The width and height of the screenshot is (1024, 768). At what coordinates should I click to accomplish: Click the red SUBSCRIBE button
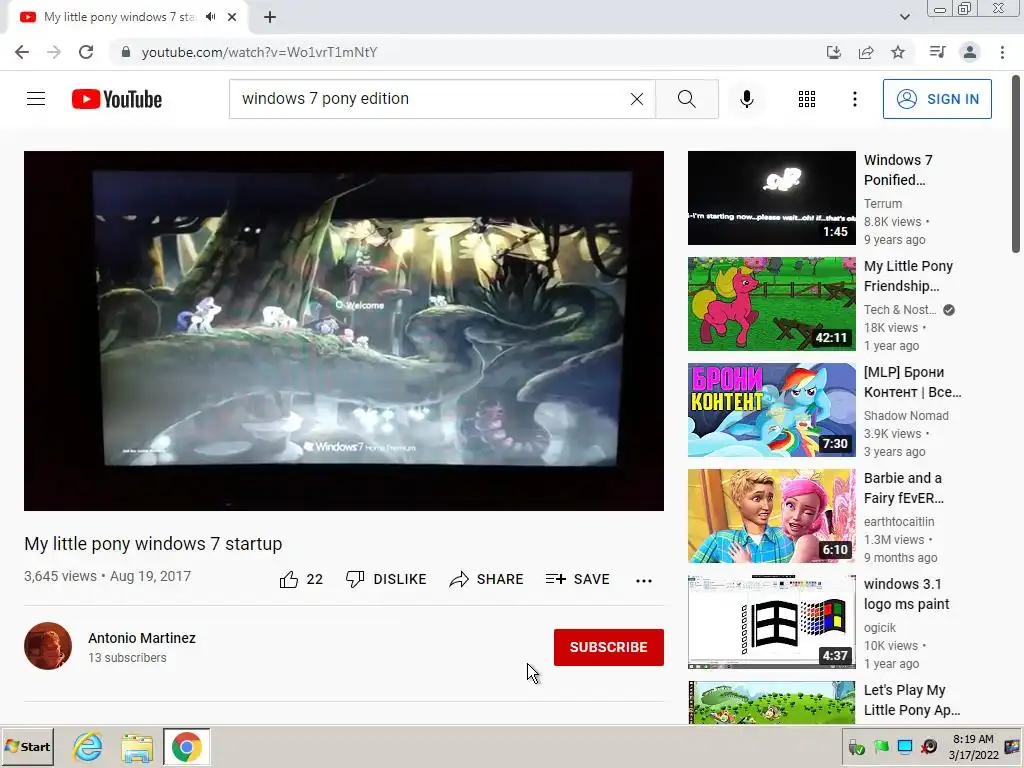(x=609, y=647)
